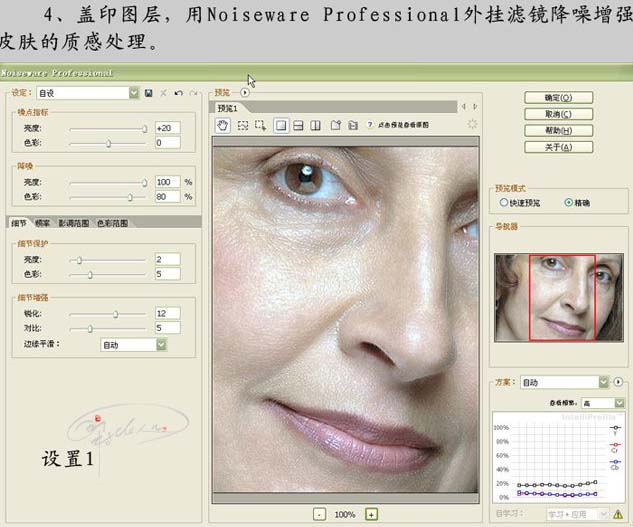Click the preview bracketing icon
The height and width of the screenshot is (527, 633).
(x=353, y=125)
